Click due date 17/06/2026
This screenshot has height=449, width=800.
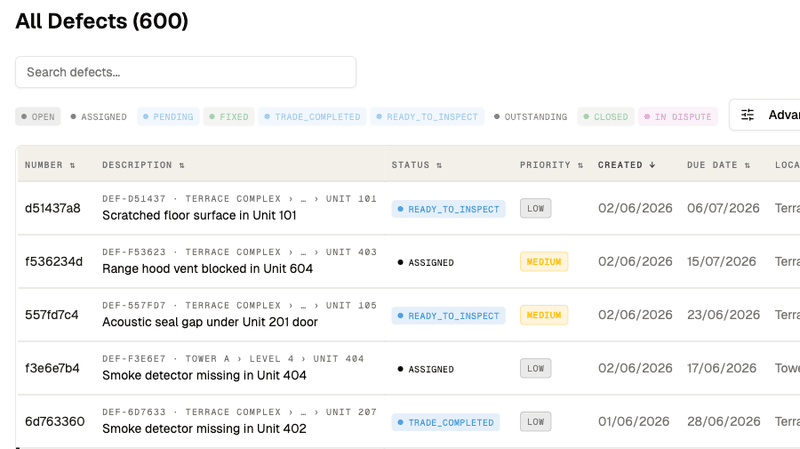[721, 368]
